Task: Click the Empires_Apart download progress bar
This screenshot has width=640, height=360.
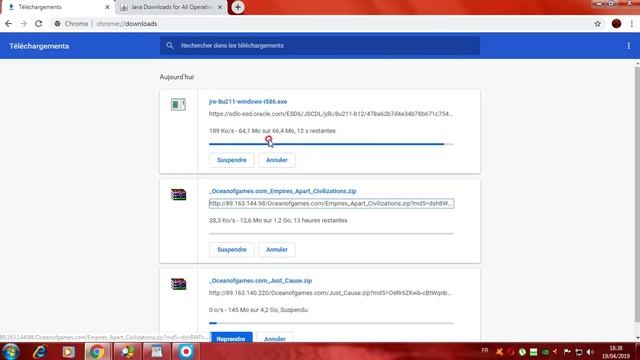Action: coord(331,233)
